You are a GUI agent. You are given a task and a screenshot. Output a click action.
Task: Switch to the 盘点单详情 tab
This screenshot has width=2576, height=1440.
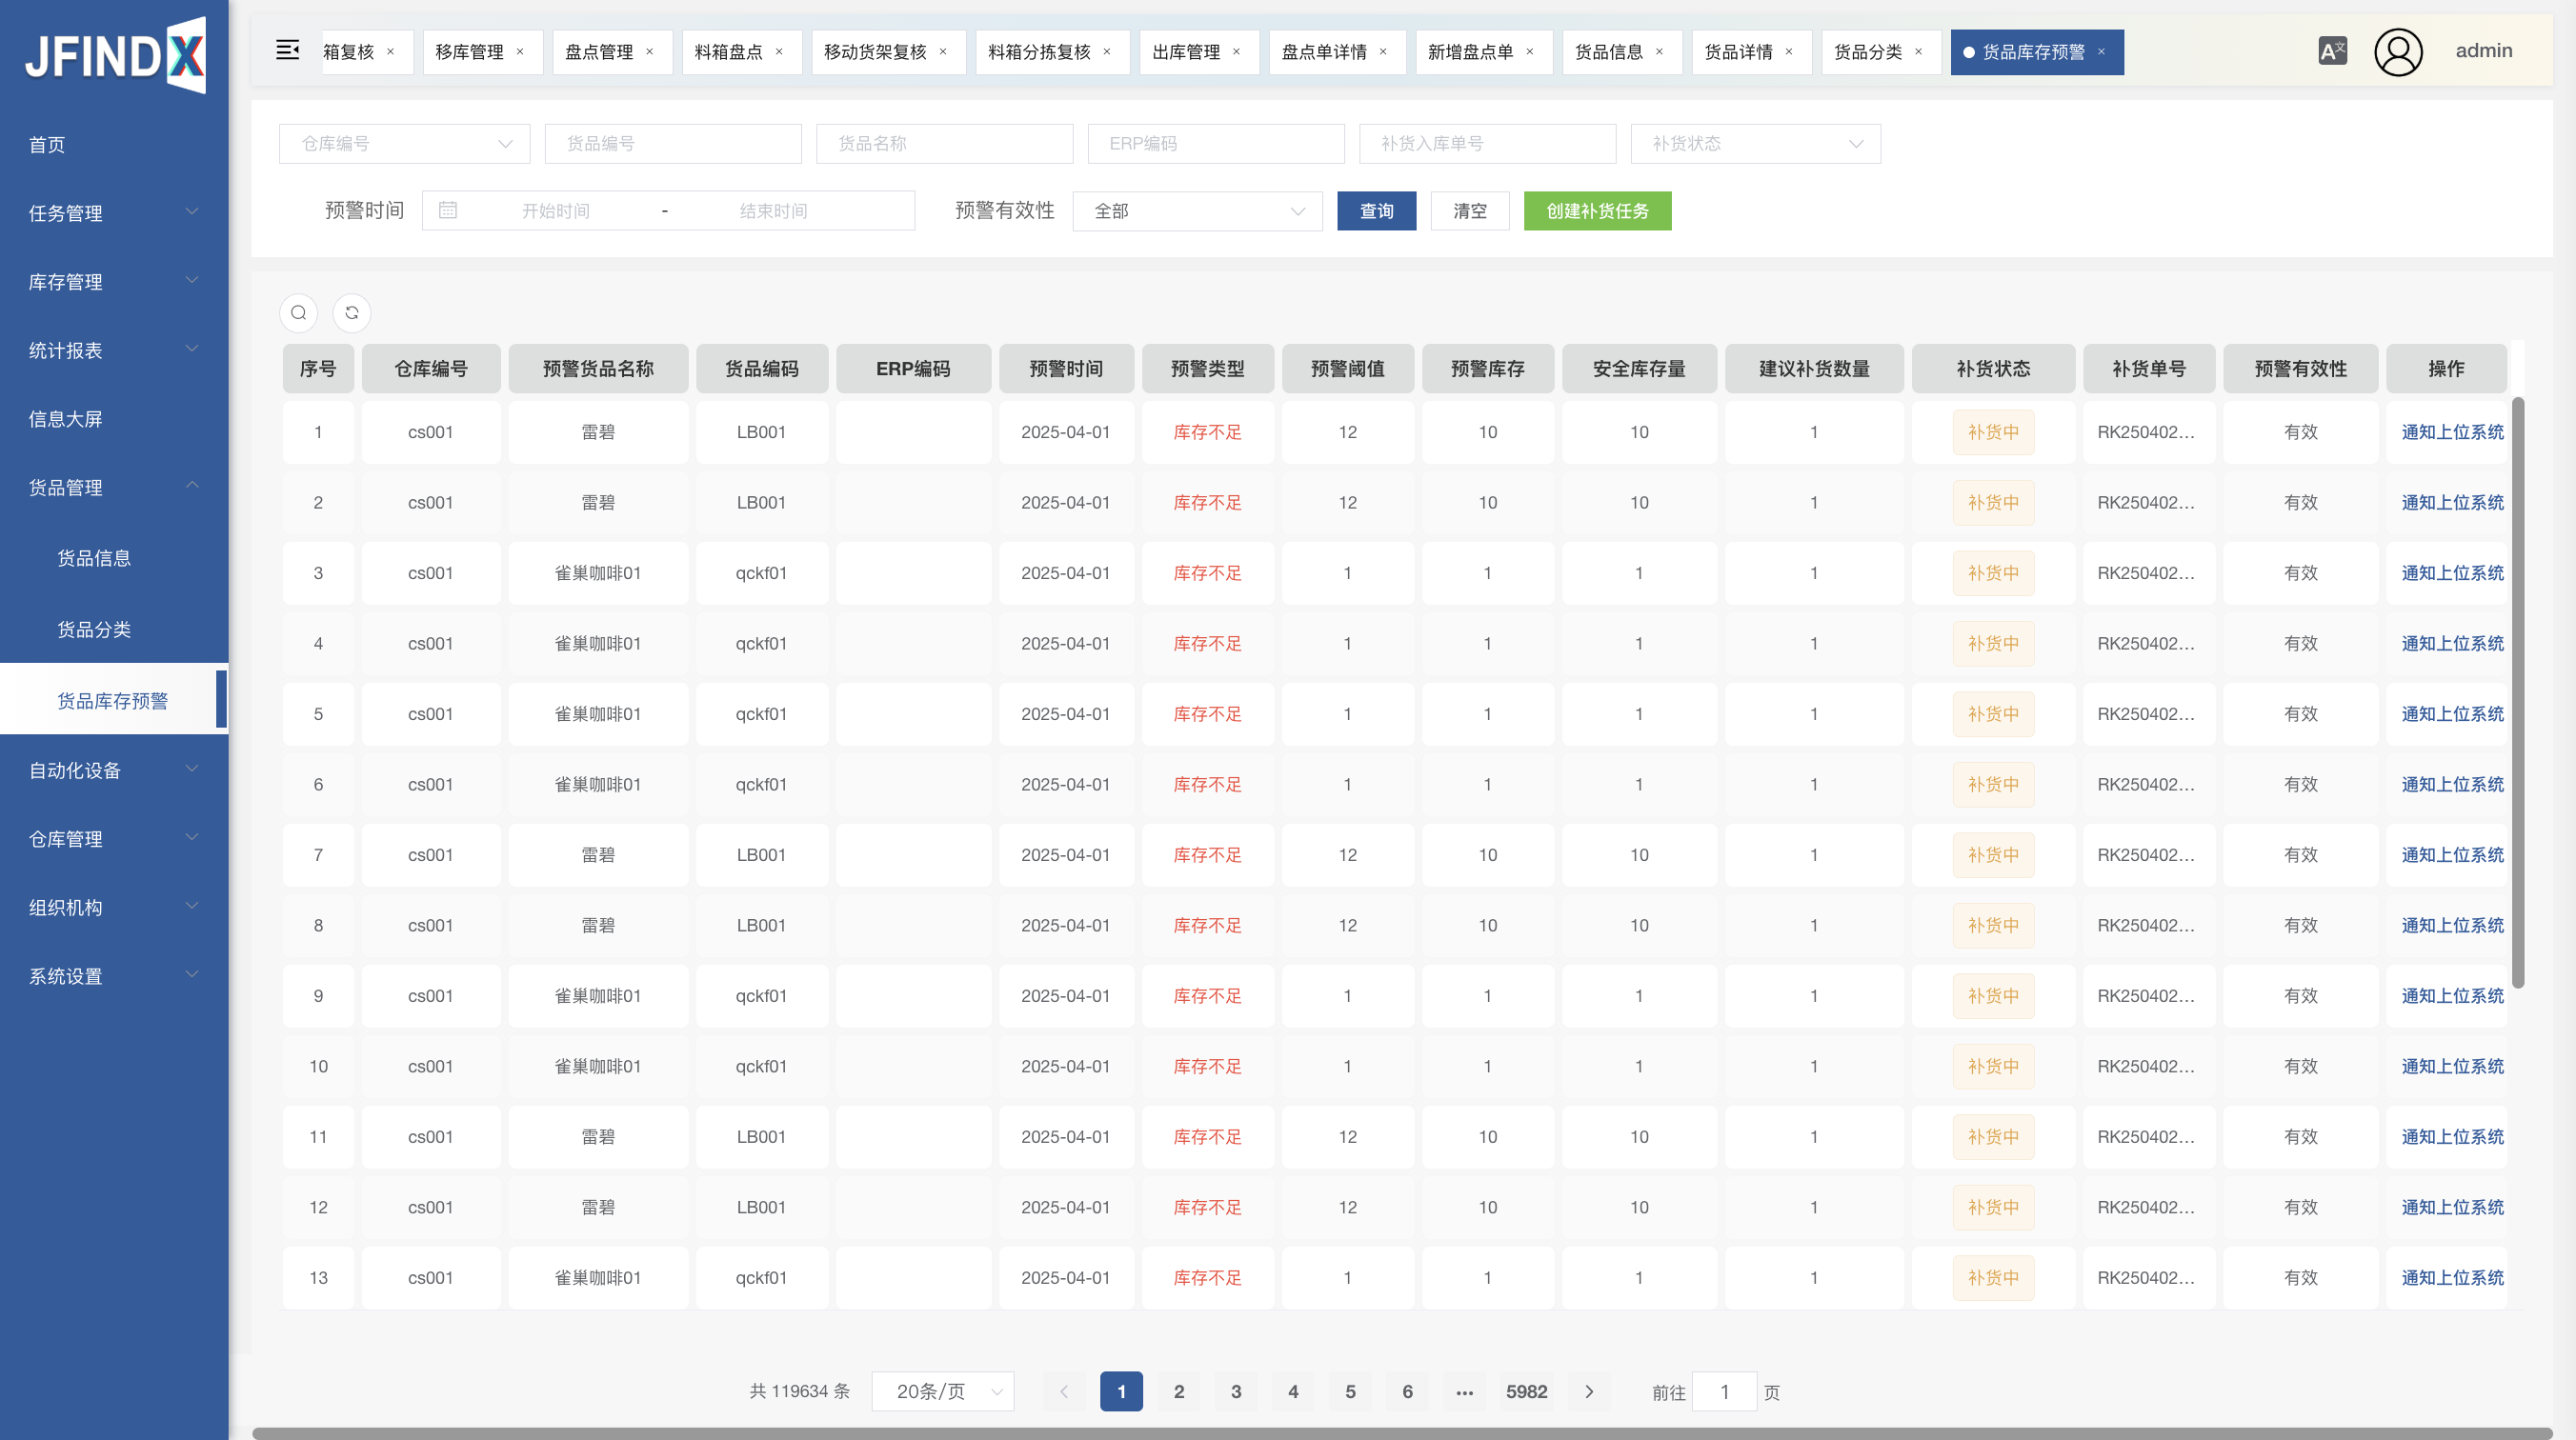(1324, 52)
